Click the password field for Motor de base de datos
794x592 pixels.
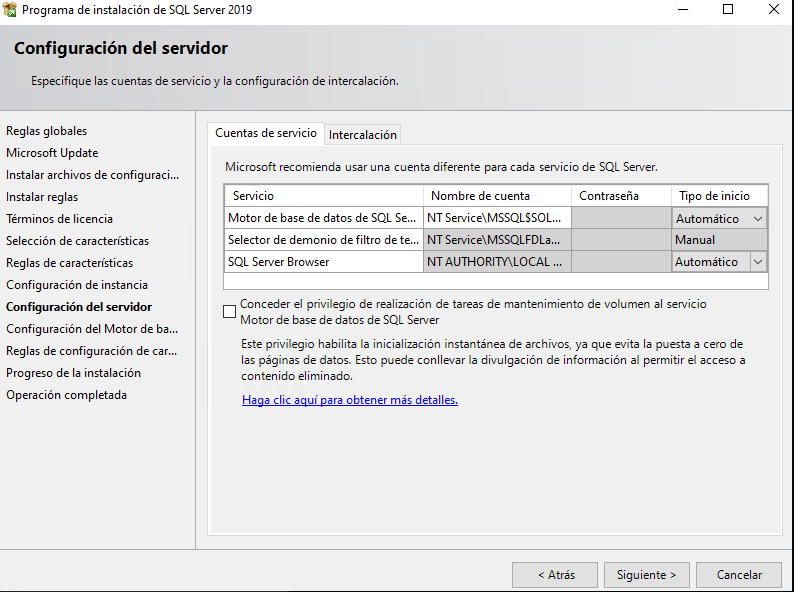(621, 218)
